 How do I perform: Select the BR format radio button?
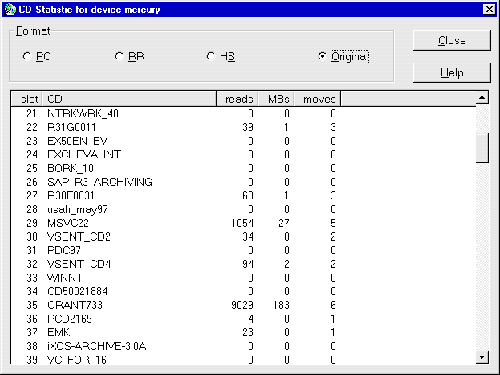coord(129,57)
